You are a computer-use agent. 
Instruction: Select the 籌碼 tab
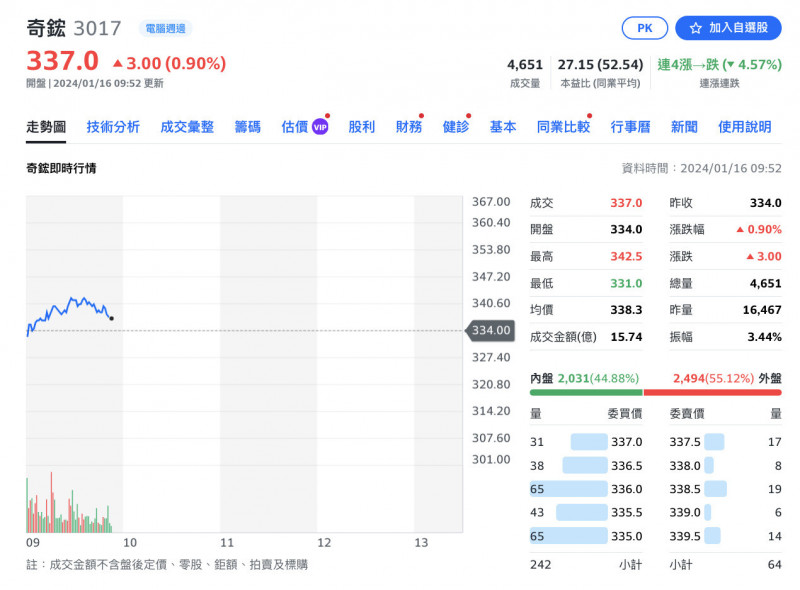click(247, 127)
